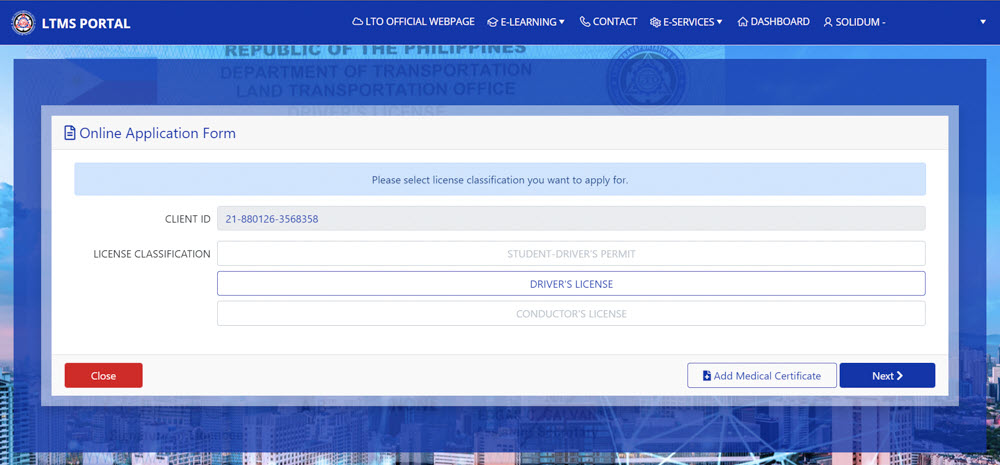Click the red Close button
Screen dimensions: 1000x465
pyautogui.click(x=103, y=376)
